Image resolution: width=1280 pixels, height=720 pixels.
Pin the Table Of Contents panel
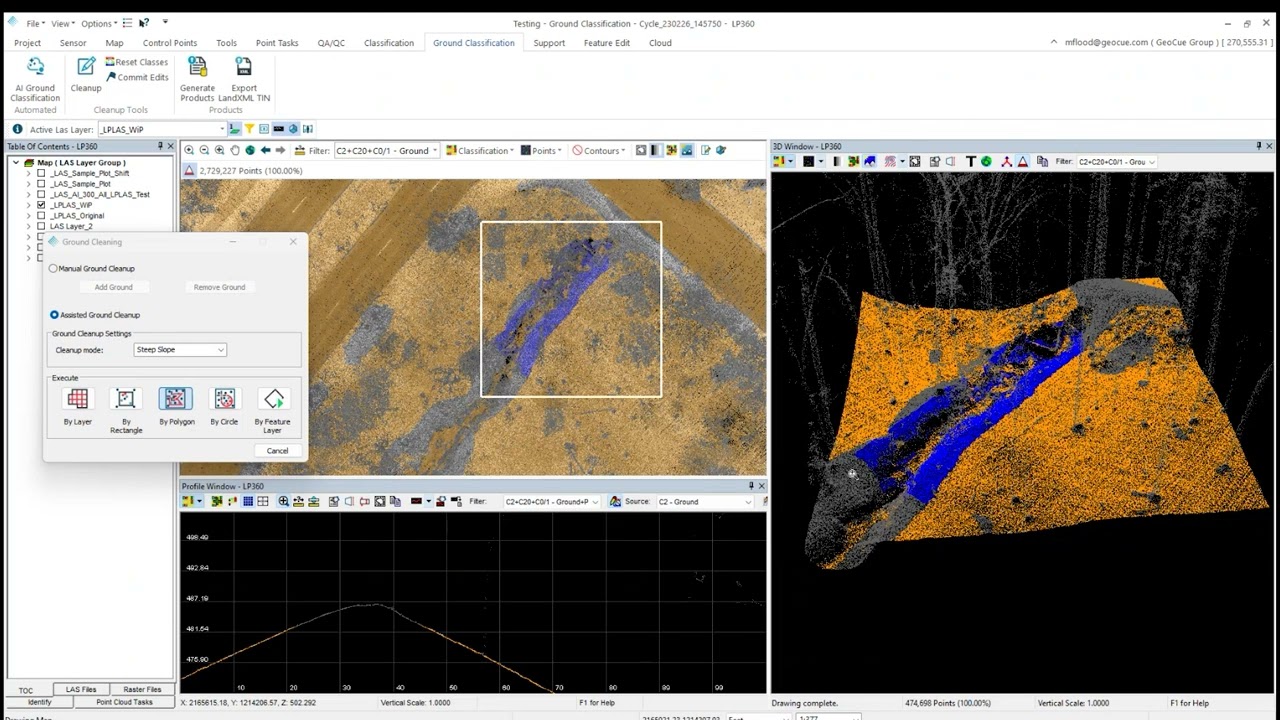click(160, 146)
